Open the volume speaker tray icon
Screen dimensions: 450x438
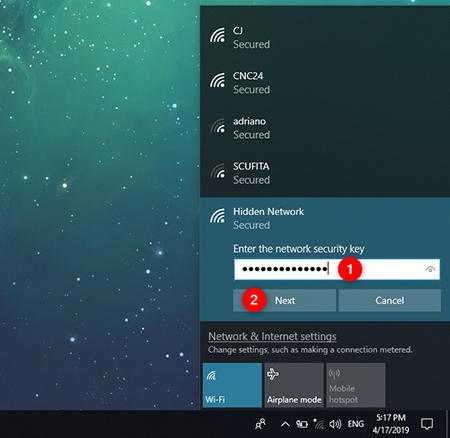(x=335, y=424)
